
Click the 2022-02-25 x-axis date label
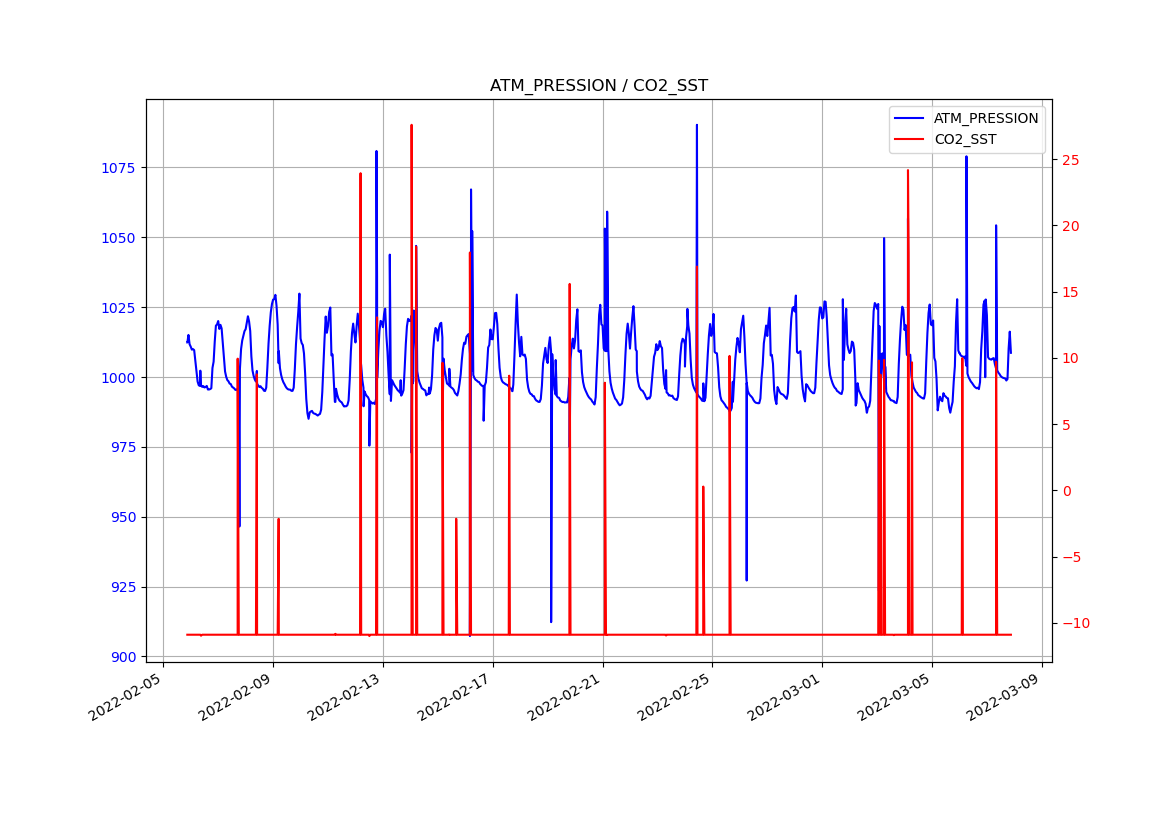coord(676,696)
